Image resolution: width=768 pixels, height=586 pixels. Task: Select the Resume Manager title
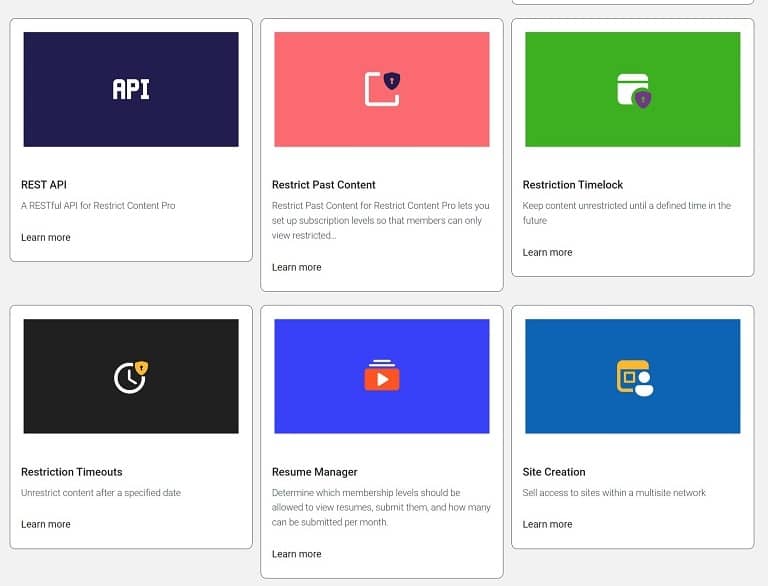(314, 472)
